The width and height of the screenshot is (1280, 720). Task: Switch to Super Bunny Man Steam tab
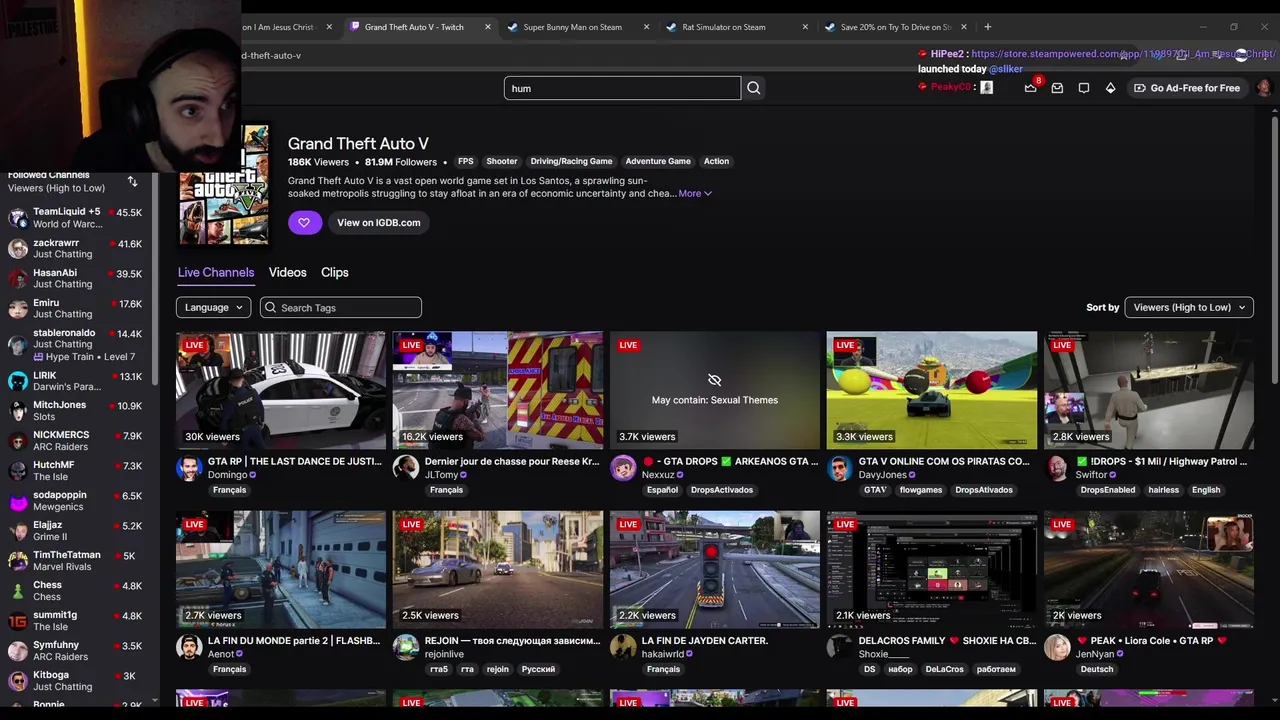pos(578,27)
